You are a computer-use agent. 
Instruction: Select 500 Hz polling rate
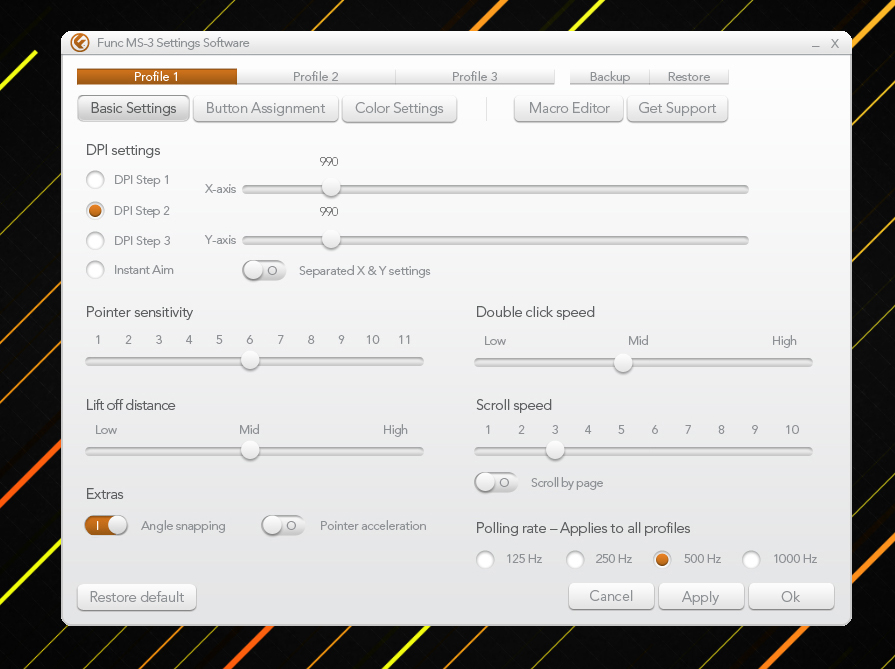662,559
